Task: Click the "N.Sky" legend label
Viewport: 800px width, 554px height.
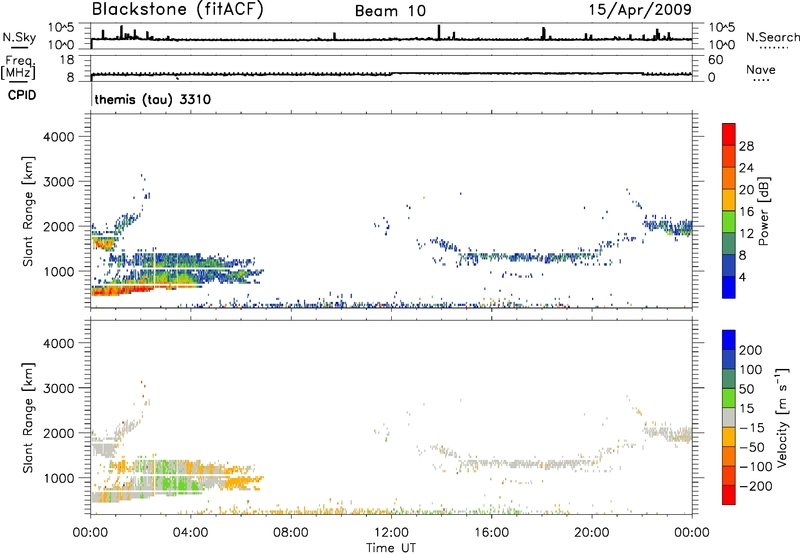Action: pyautogui.click(x=19, y=38)
